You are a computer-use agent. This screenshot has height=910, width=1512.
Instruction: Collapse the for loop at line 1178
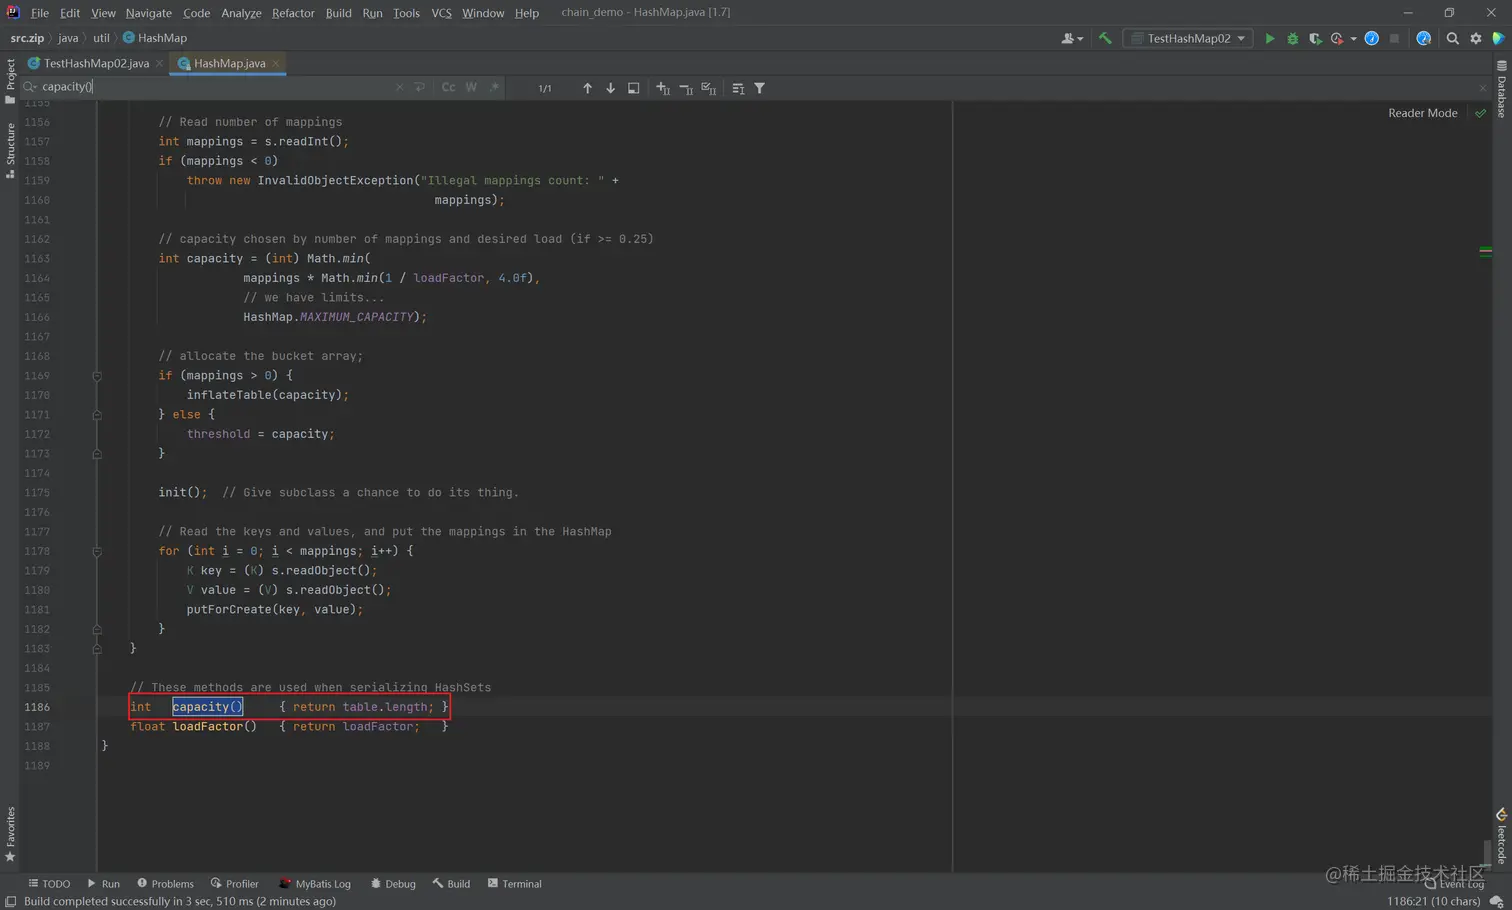click(x=97, y=551)
